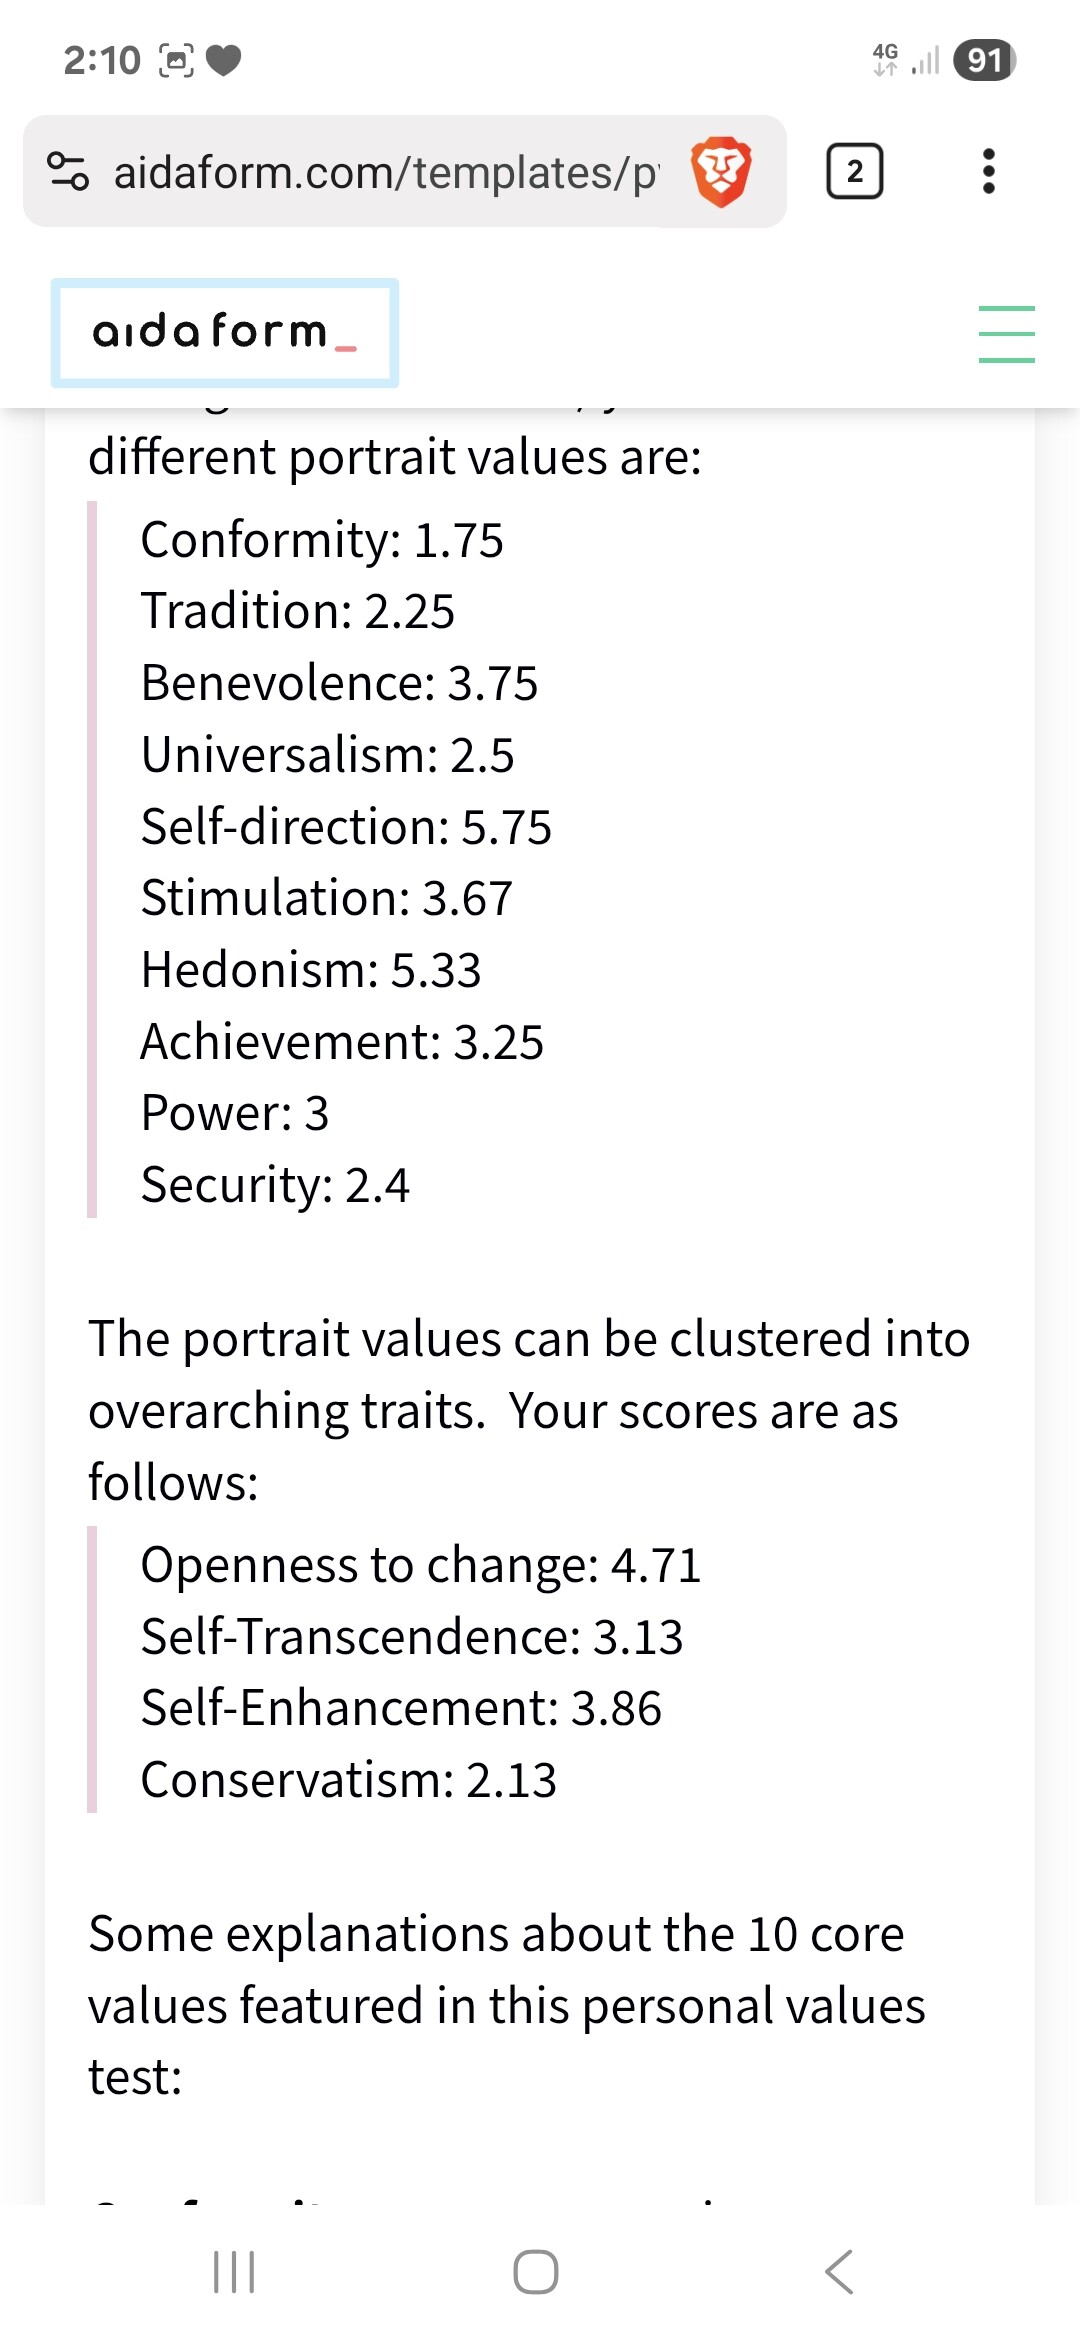Tap the clock showing 2:10
Image resolution: width=1080 pixels, height=2340 pixels.
(102, 61)
